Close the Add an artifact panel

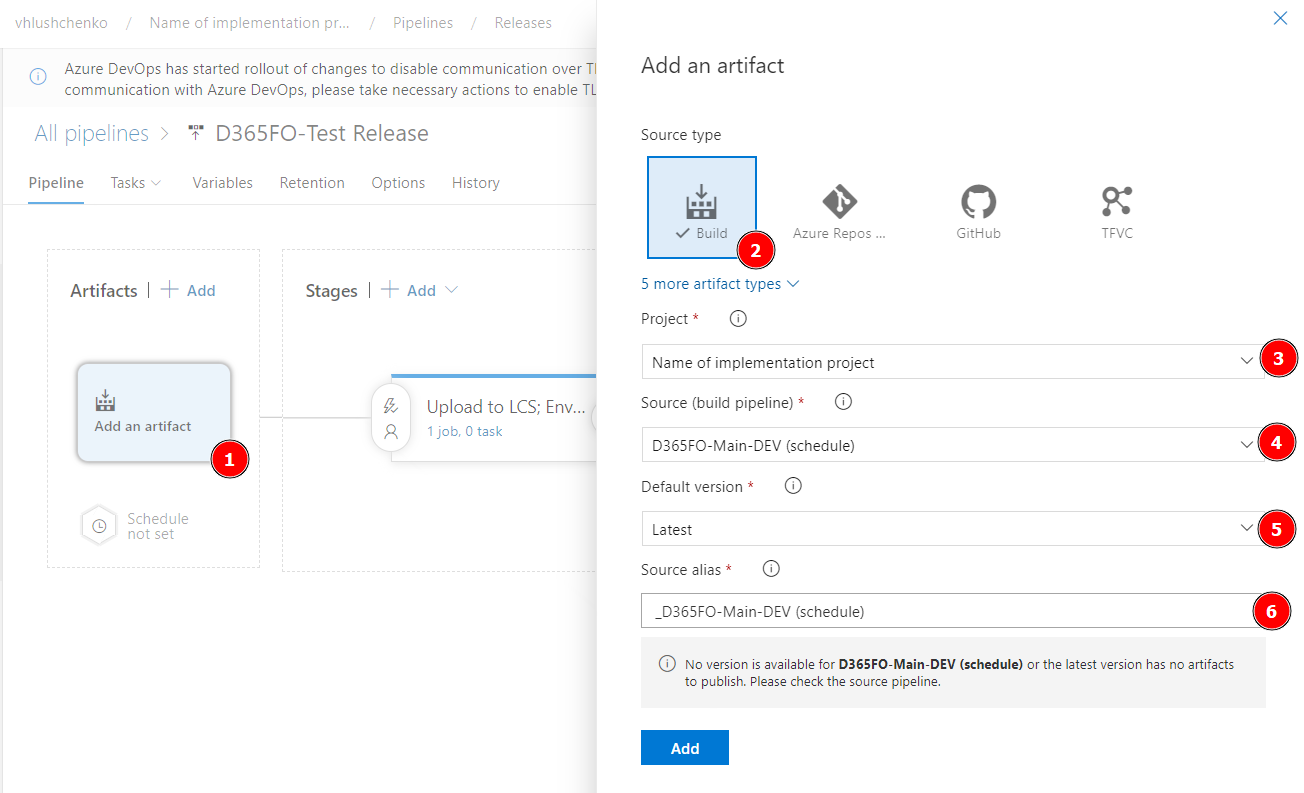pyautogui.click(x=1280, y=18)
